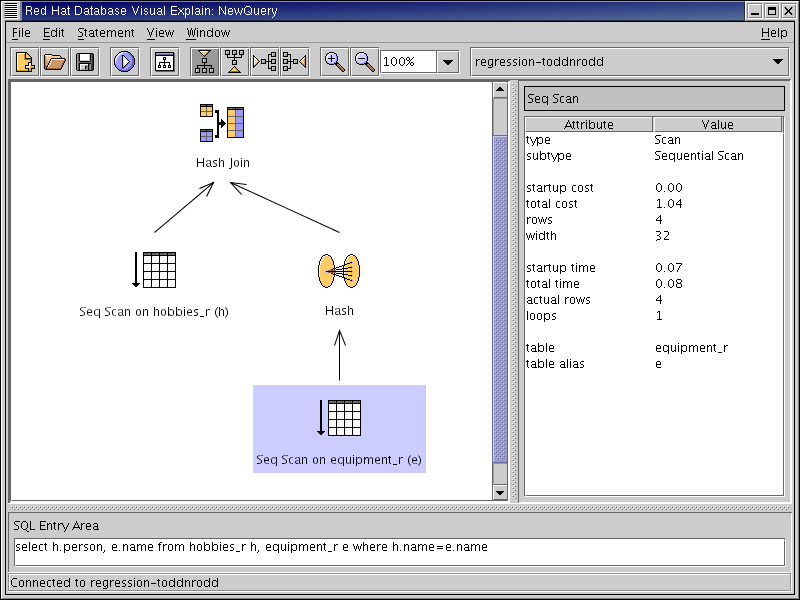
Task: Select the 'startup cost' attribute row
Action: [x=654, y=188]
